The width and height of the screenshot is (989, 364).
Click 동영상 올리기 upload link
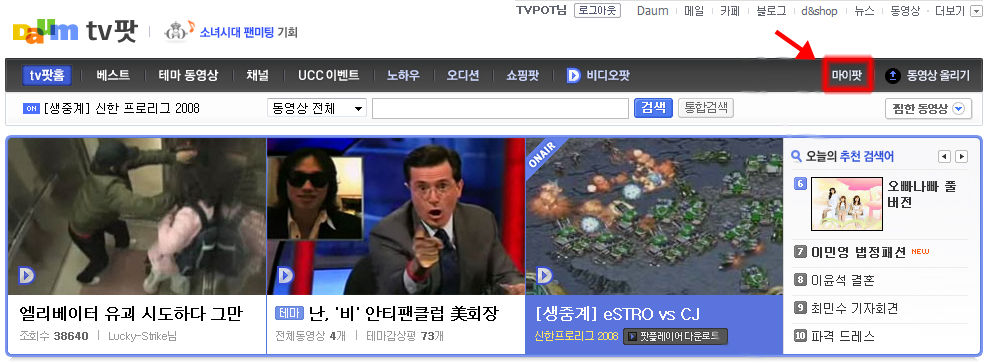[938, 76]
